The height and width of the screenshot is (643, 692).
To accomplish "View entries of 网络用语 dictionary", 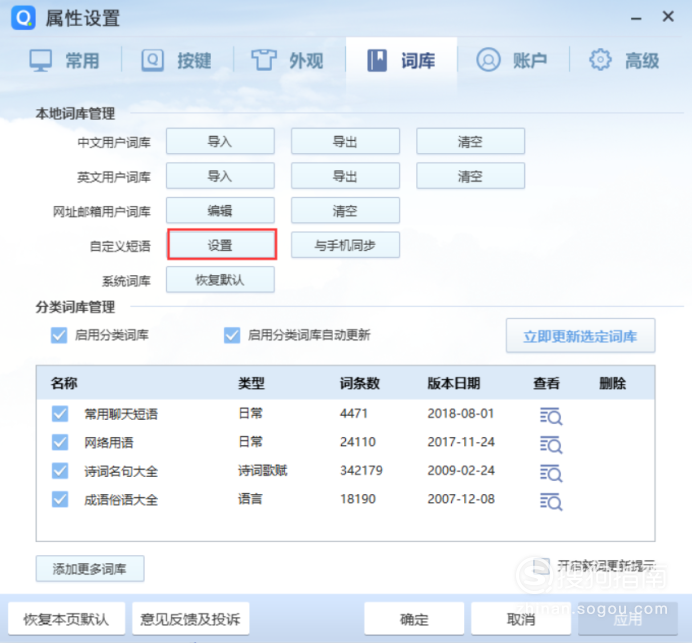I will 551,444.
